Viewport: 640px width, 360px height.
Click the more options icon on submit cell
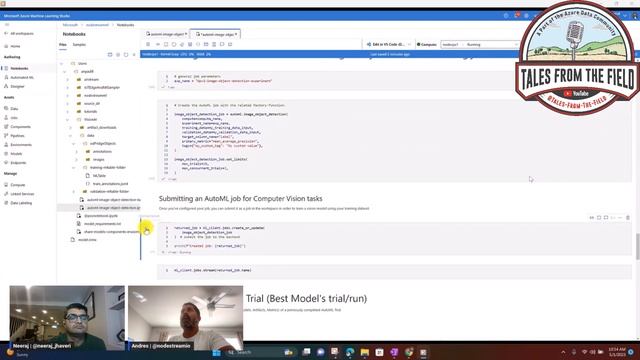pos(620,218)
